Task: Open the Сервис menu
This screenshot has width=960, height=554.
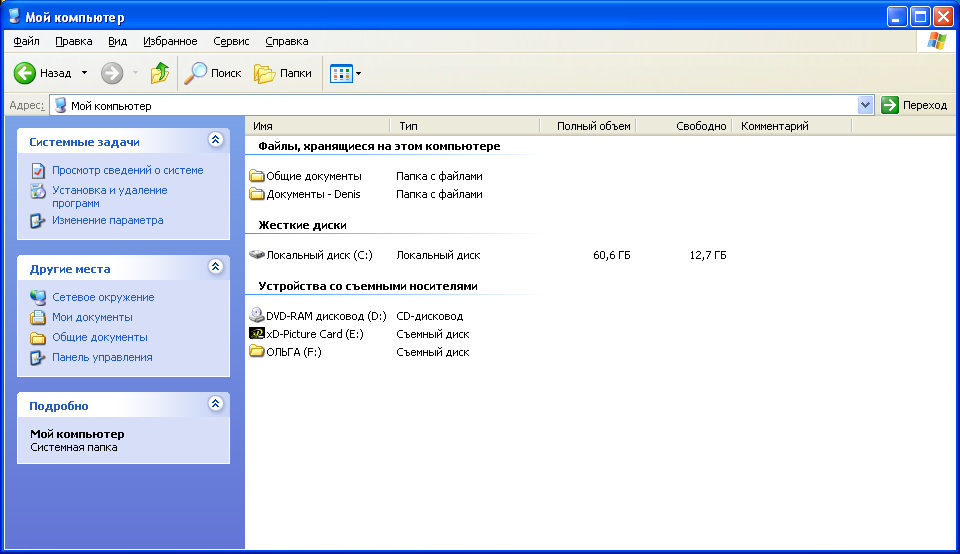Action: 231,41
